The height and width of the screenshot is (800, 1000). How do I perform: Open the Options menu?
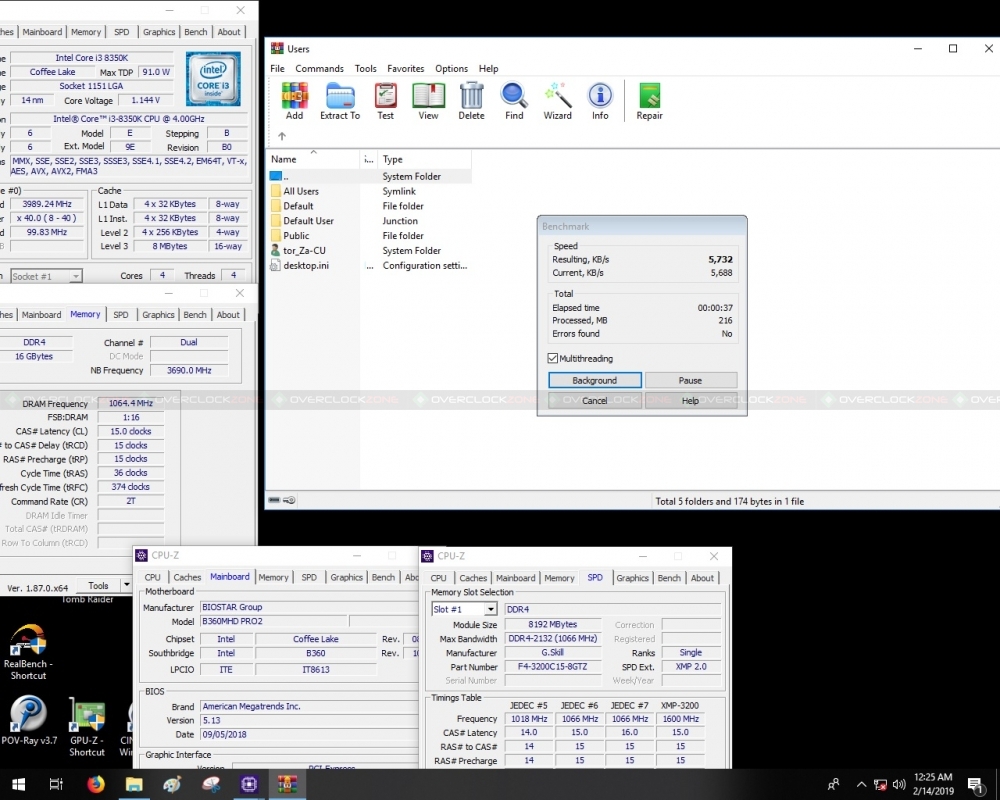tap(452, 68)
